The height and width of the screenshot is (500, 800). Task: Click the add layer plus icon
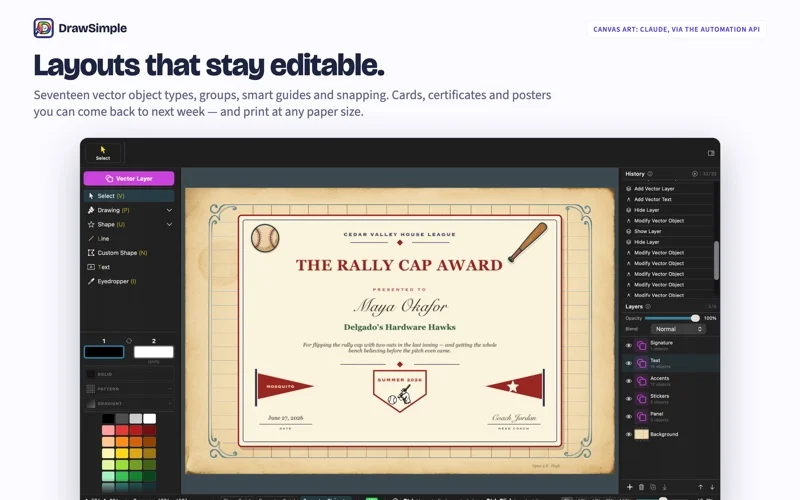[x=630, y=487]
